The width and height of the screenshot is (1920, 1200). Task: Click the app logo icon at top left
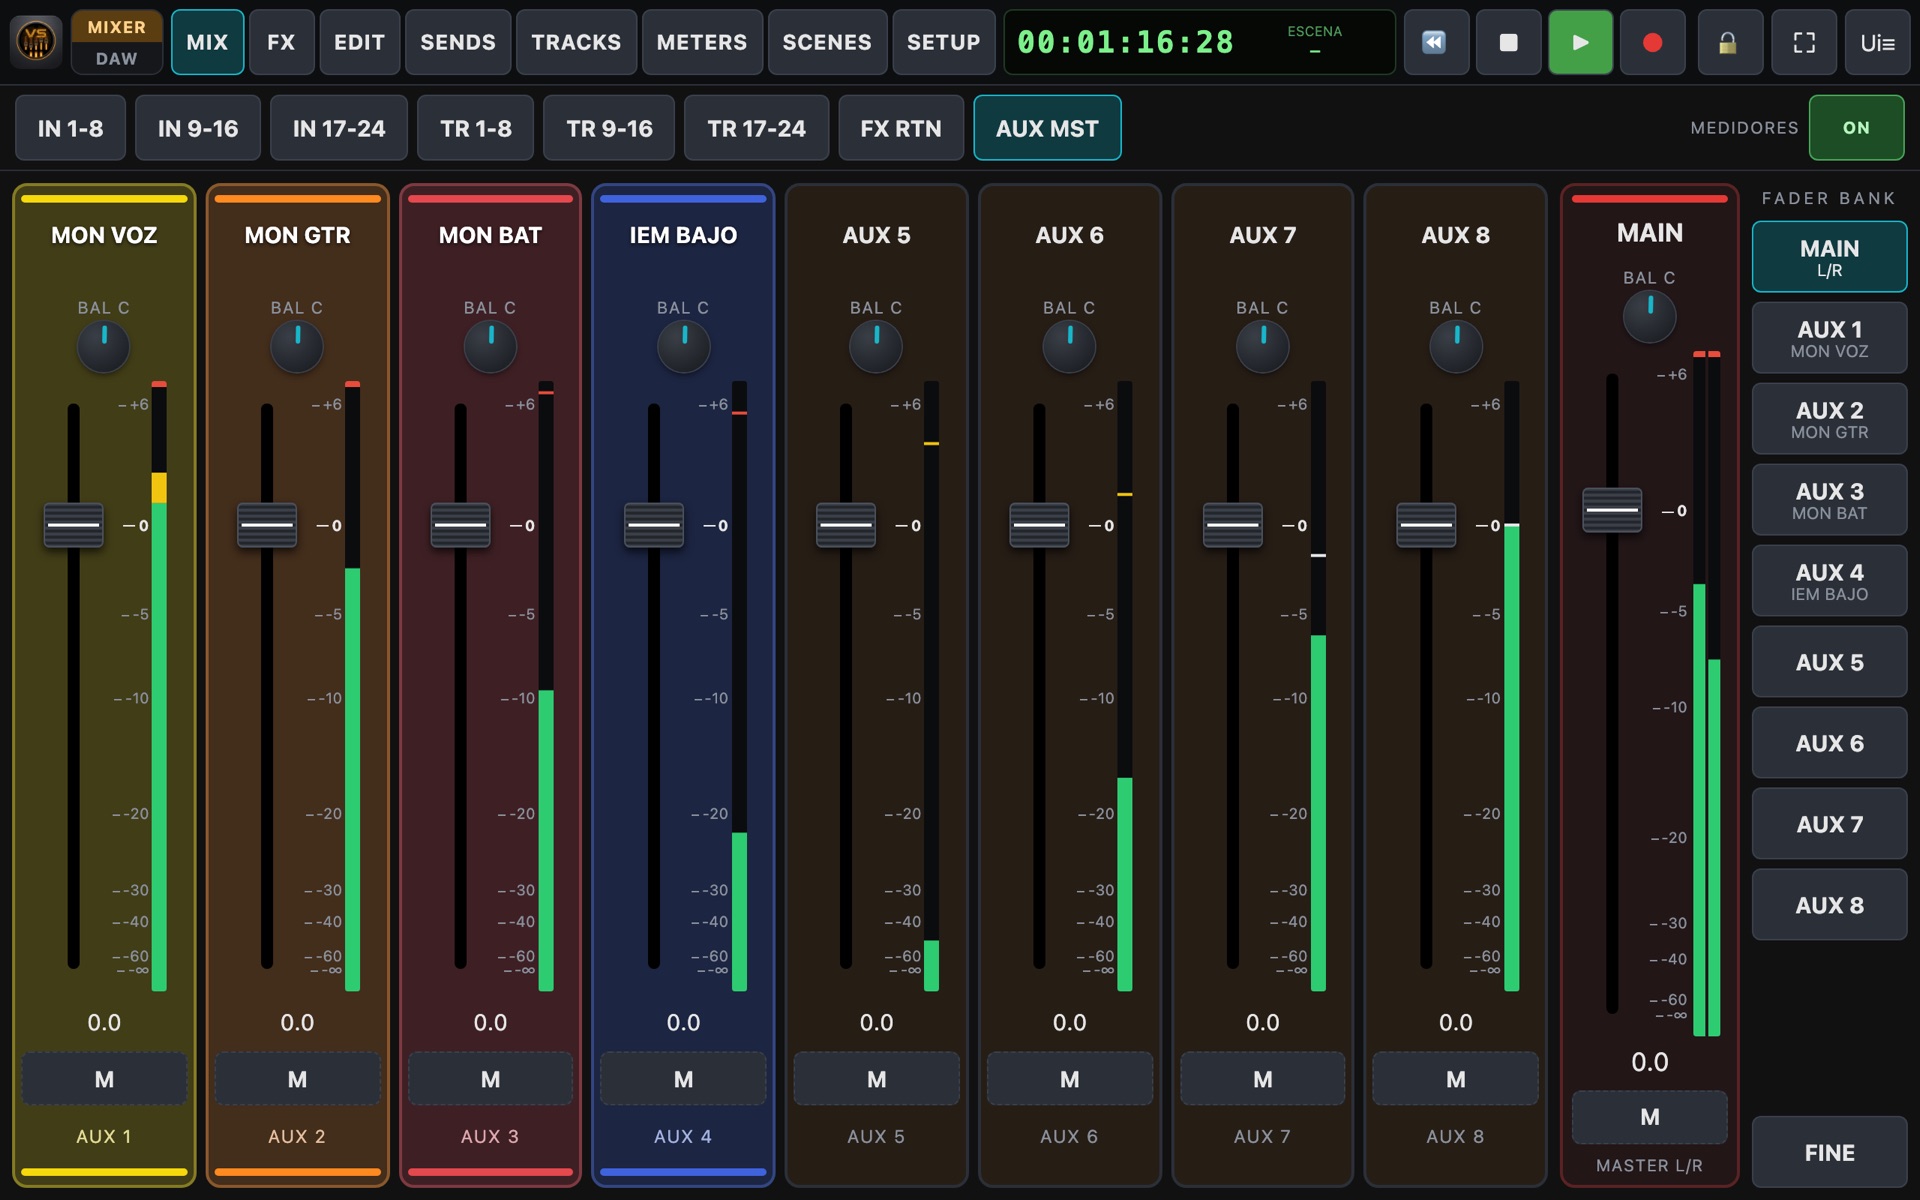tap(36, 41)
